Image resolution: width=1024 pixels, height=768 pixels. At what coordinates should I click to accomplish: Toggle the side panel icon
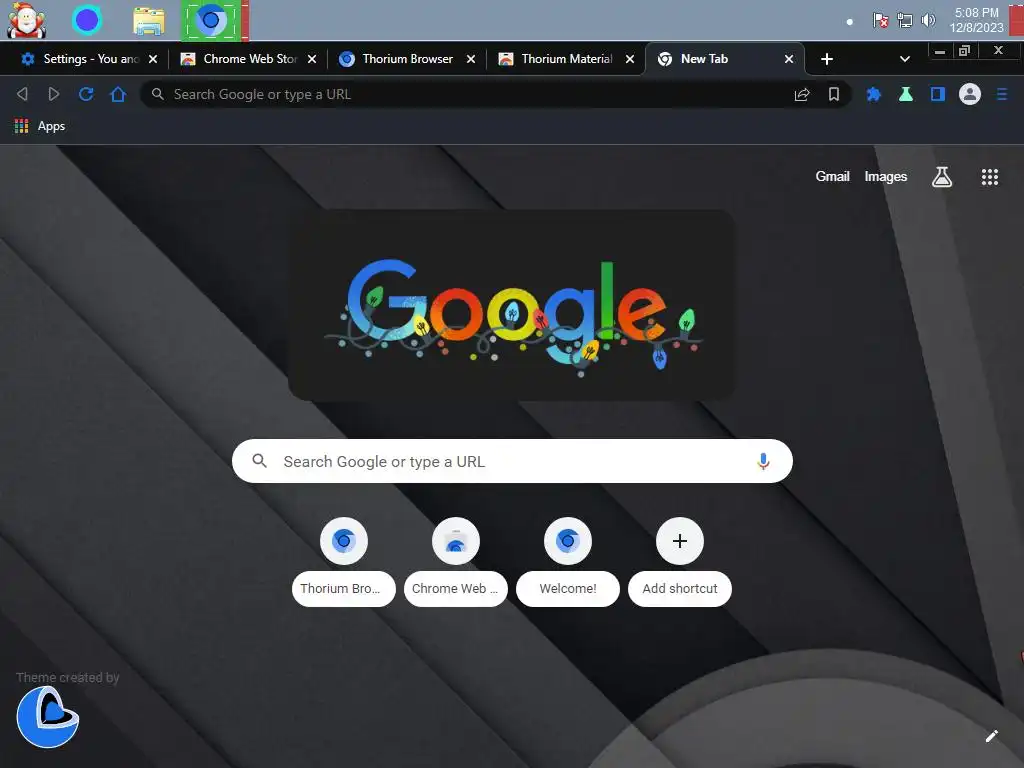point(938,94)
